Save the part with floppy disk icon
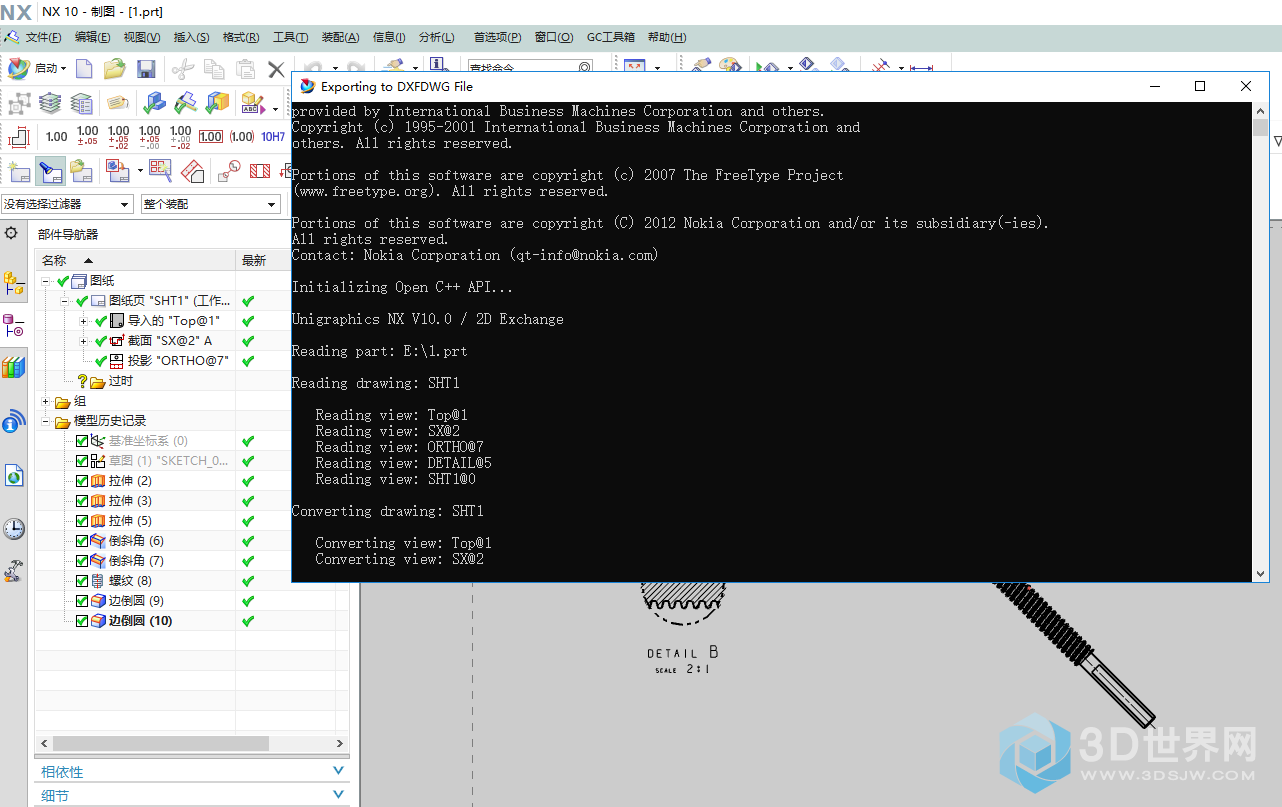This screenshot has height=807, width=1282. (146, 69)
